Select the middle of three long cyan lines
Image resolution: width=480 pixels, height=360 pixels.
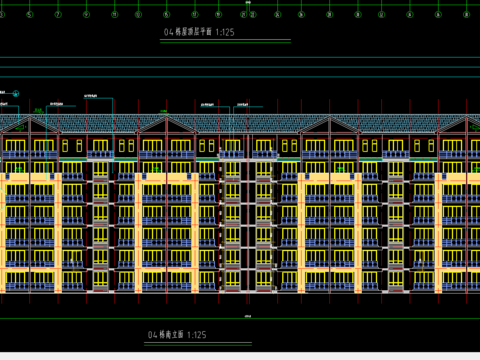(x=240, y=67)
